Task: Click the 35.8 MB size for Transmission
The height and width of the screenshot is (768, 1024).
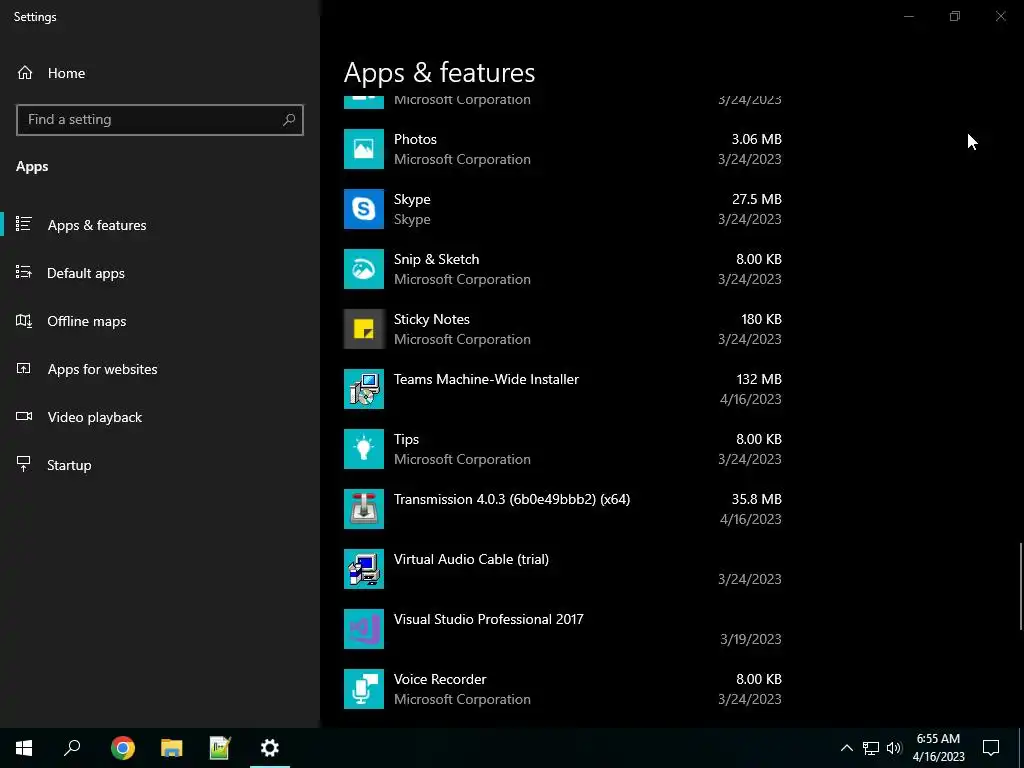Action: 757,500
